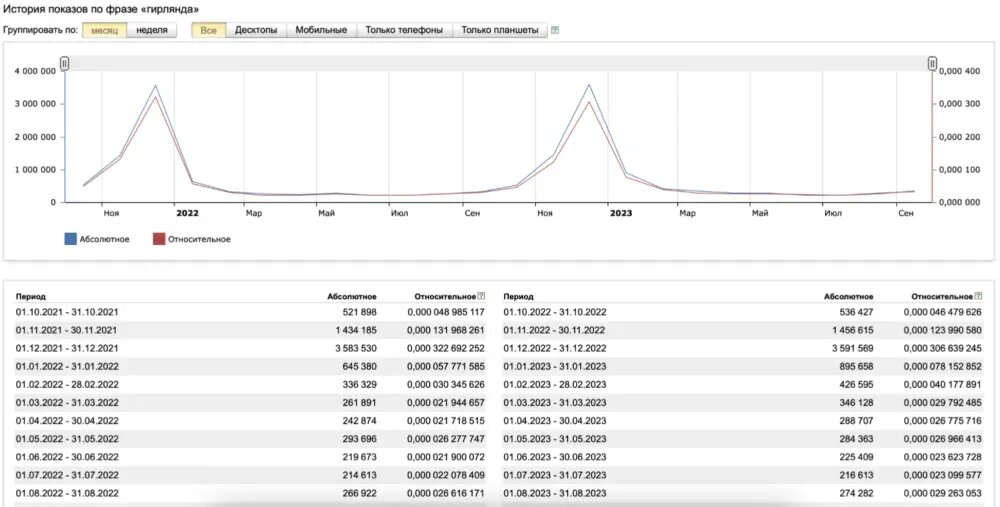Open help icon beside left table's Относительное header
The height and width of the screenshot is (507, 1000).
pyautogui.click(x=481, y=297)
